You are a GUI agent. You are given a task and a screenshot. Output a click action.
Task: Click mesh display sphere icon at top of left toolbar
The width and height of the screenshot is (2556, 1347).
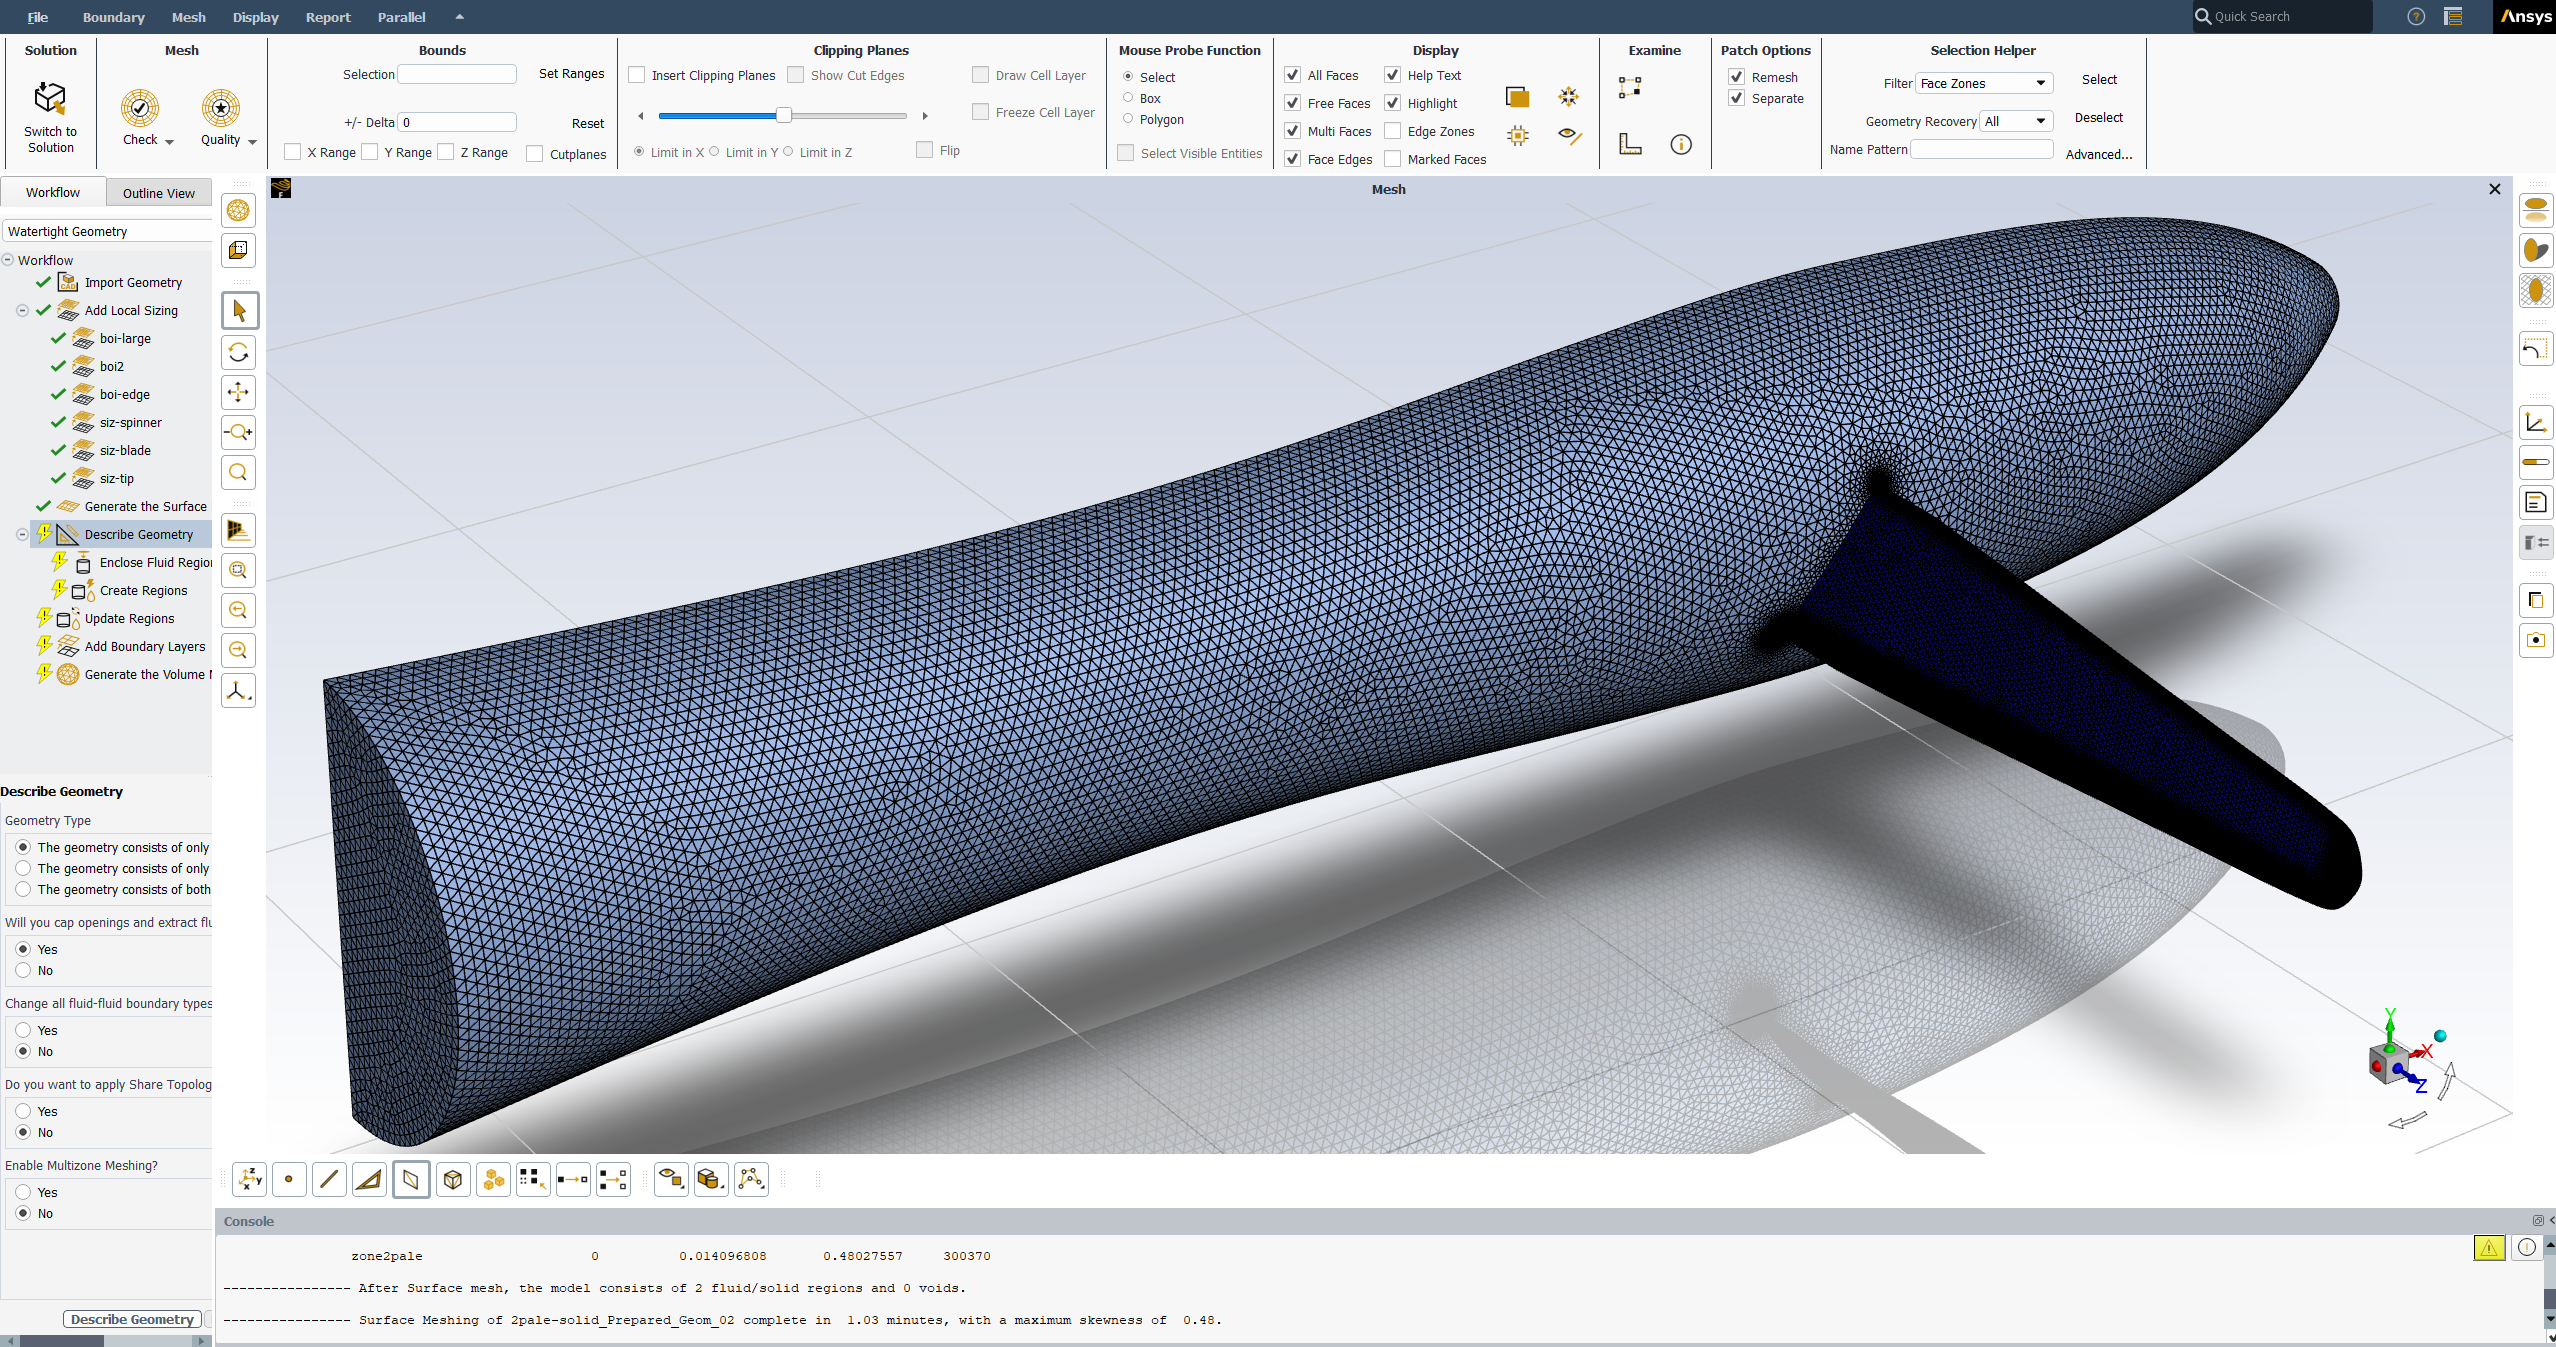(x=239, y=210)
